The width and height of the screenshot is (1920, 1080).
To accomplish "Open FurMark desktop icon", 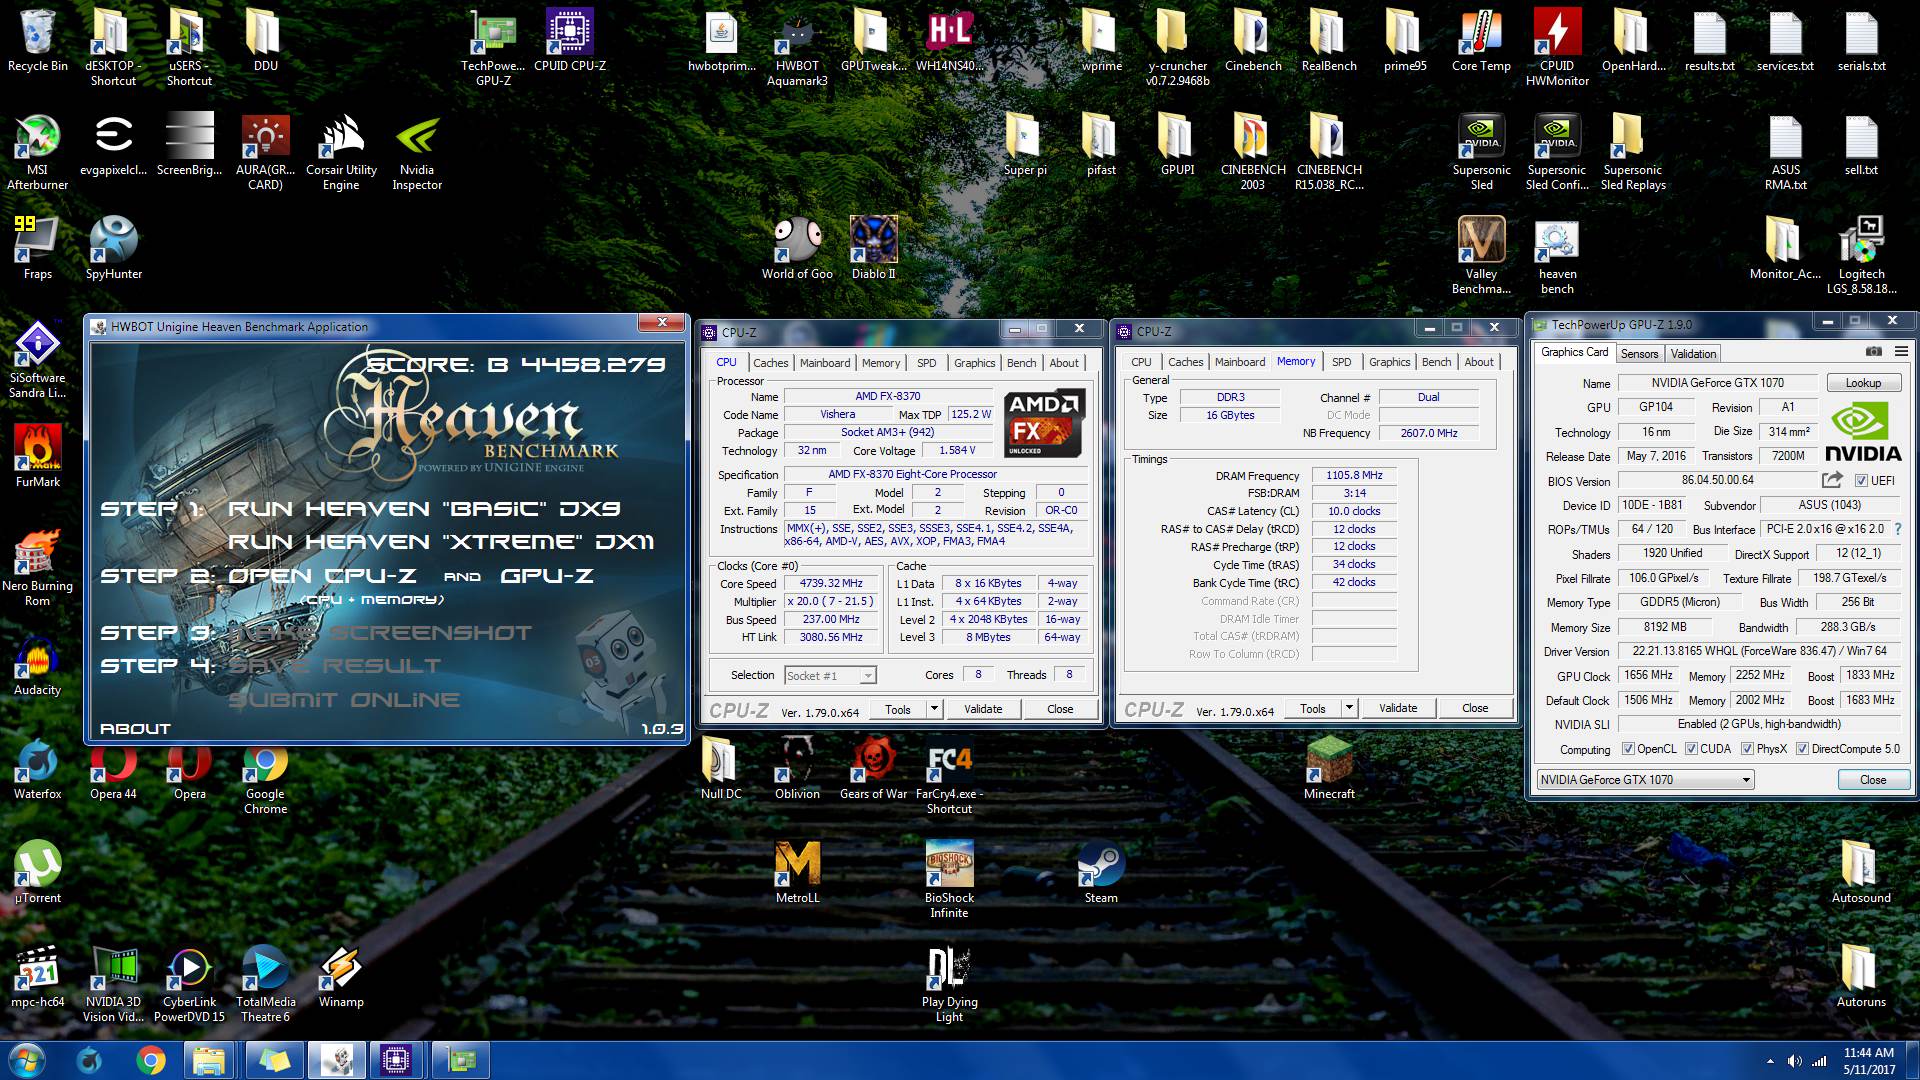I will (x=38, y=455).
